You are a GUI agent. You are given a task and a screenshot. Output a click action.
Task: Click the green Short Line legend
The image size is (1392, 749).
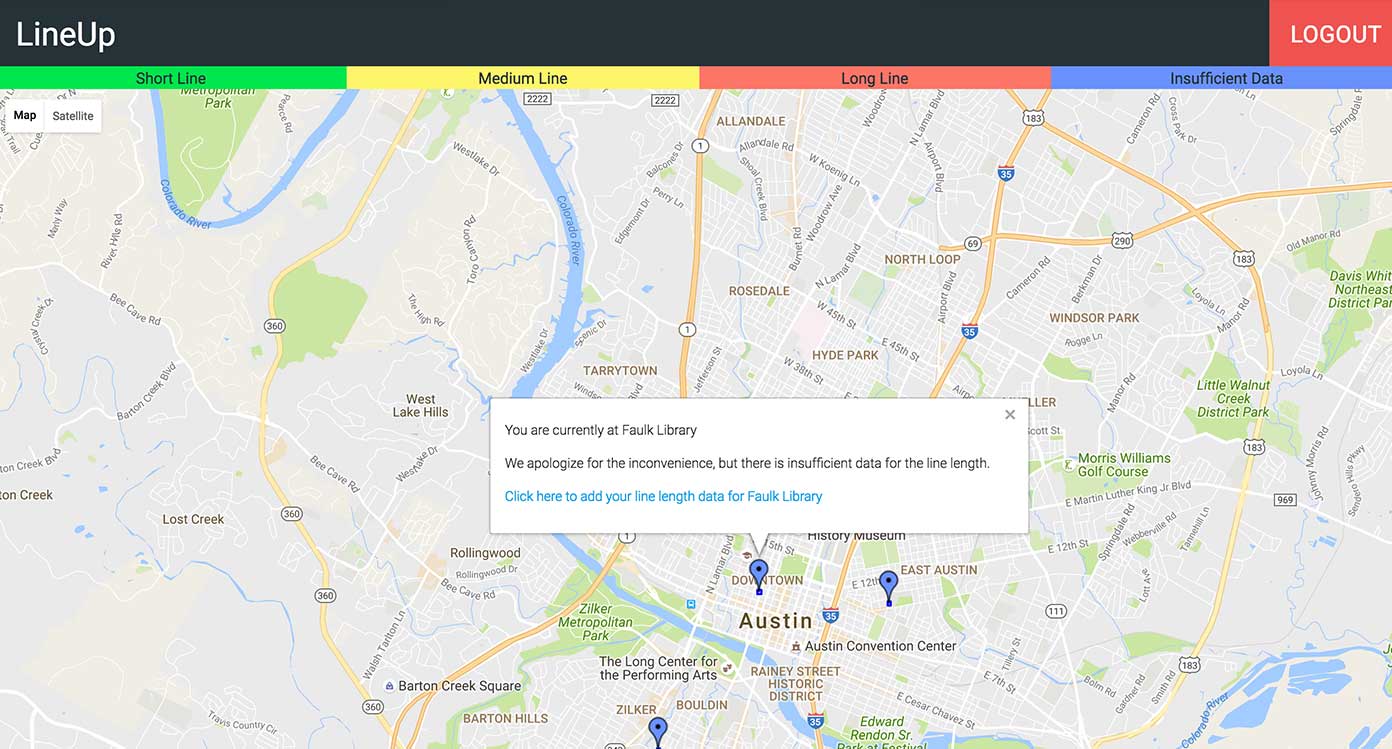click(x=173, y=78)
